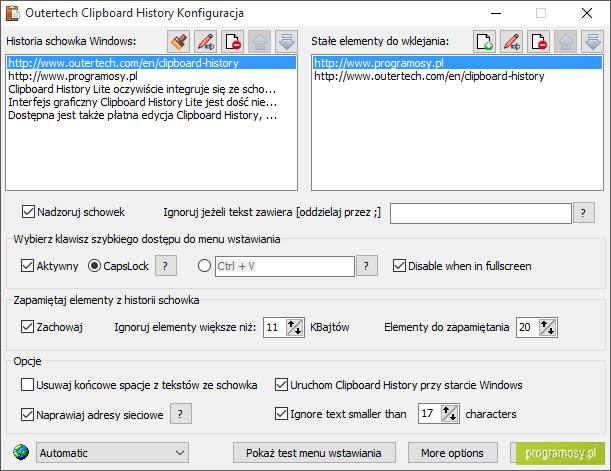Move clipboard history item up

coord(260,41)
